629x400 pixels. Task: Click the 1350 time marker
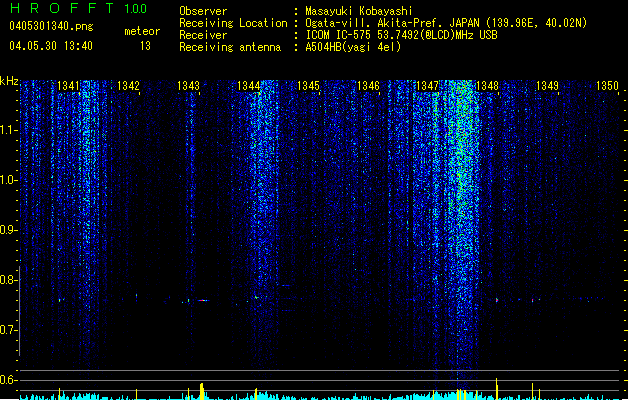tap(607, 86)
